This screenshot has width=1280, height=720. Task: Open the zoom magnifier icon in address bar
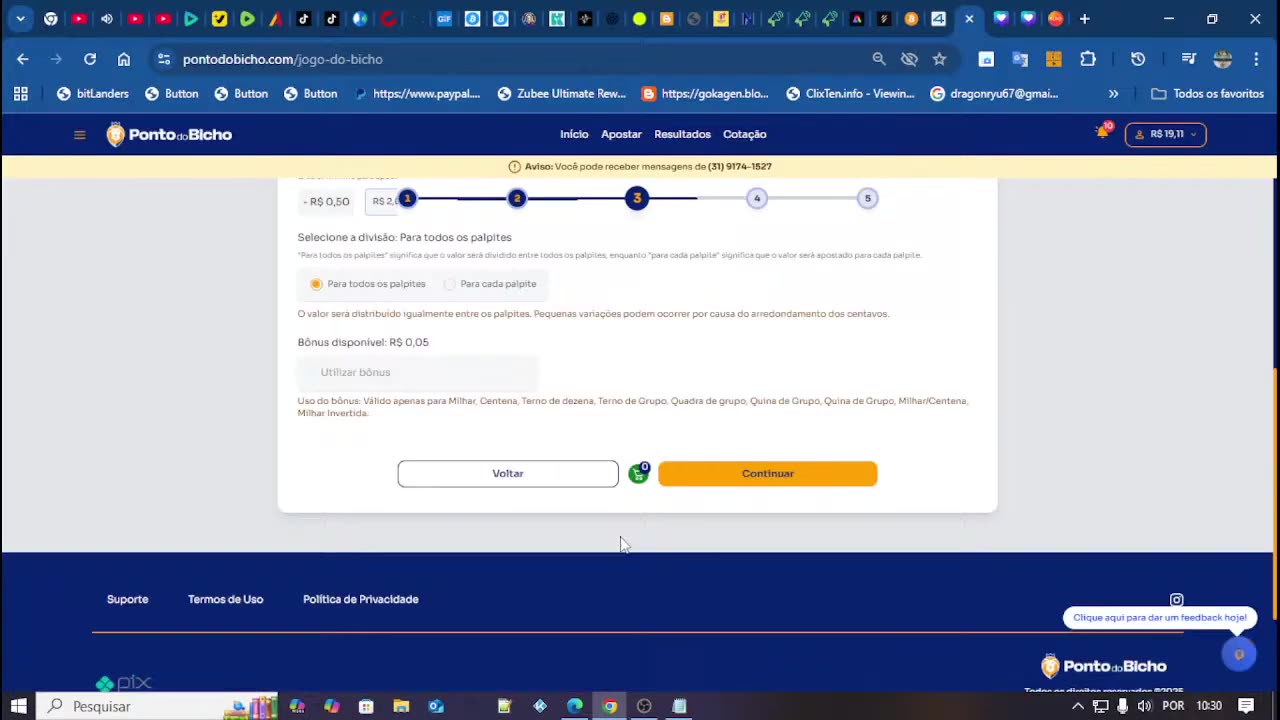point(879,59)
